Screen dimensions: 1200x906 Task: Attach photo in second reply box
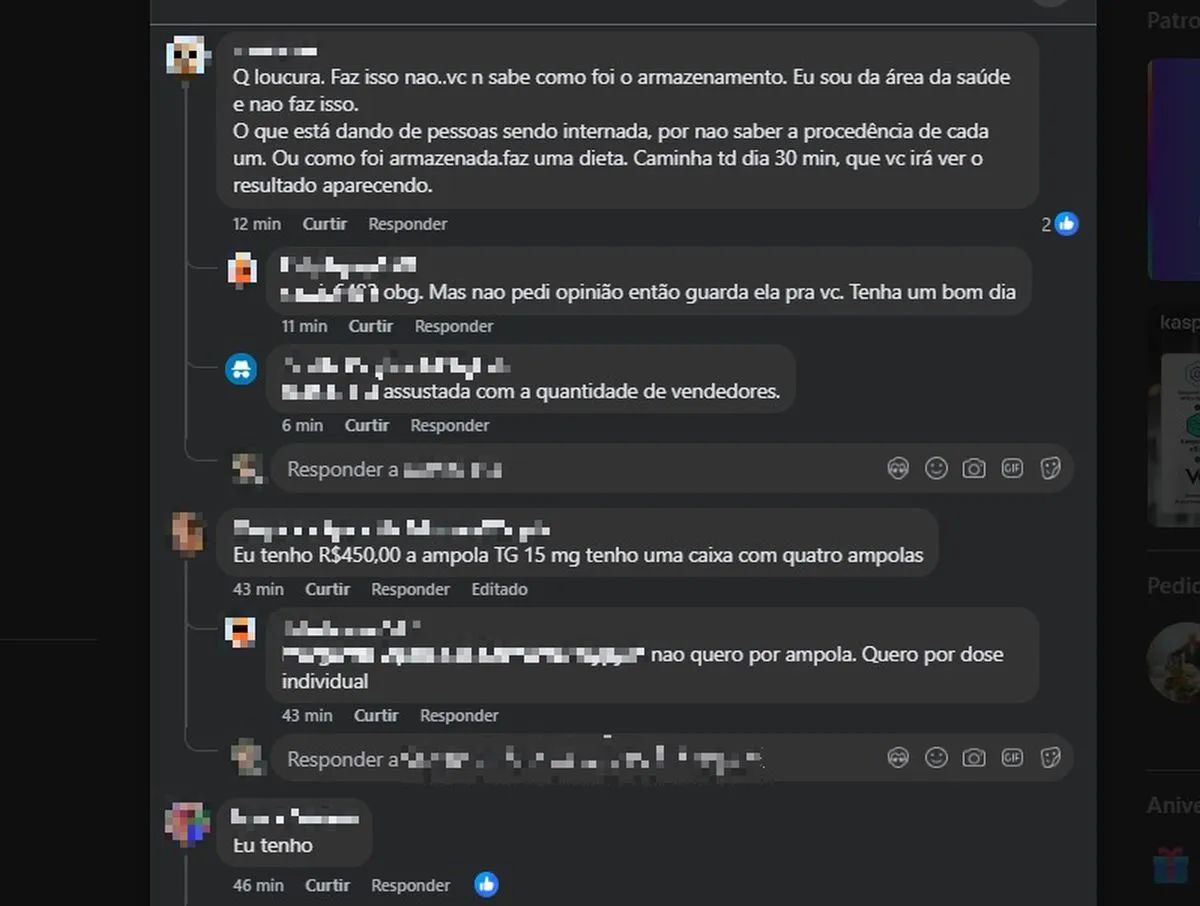point(974,758)
